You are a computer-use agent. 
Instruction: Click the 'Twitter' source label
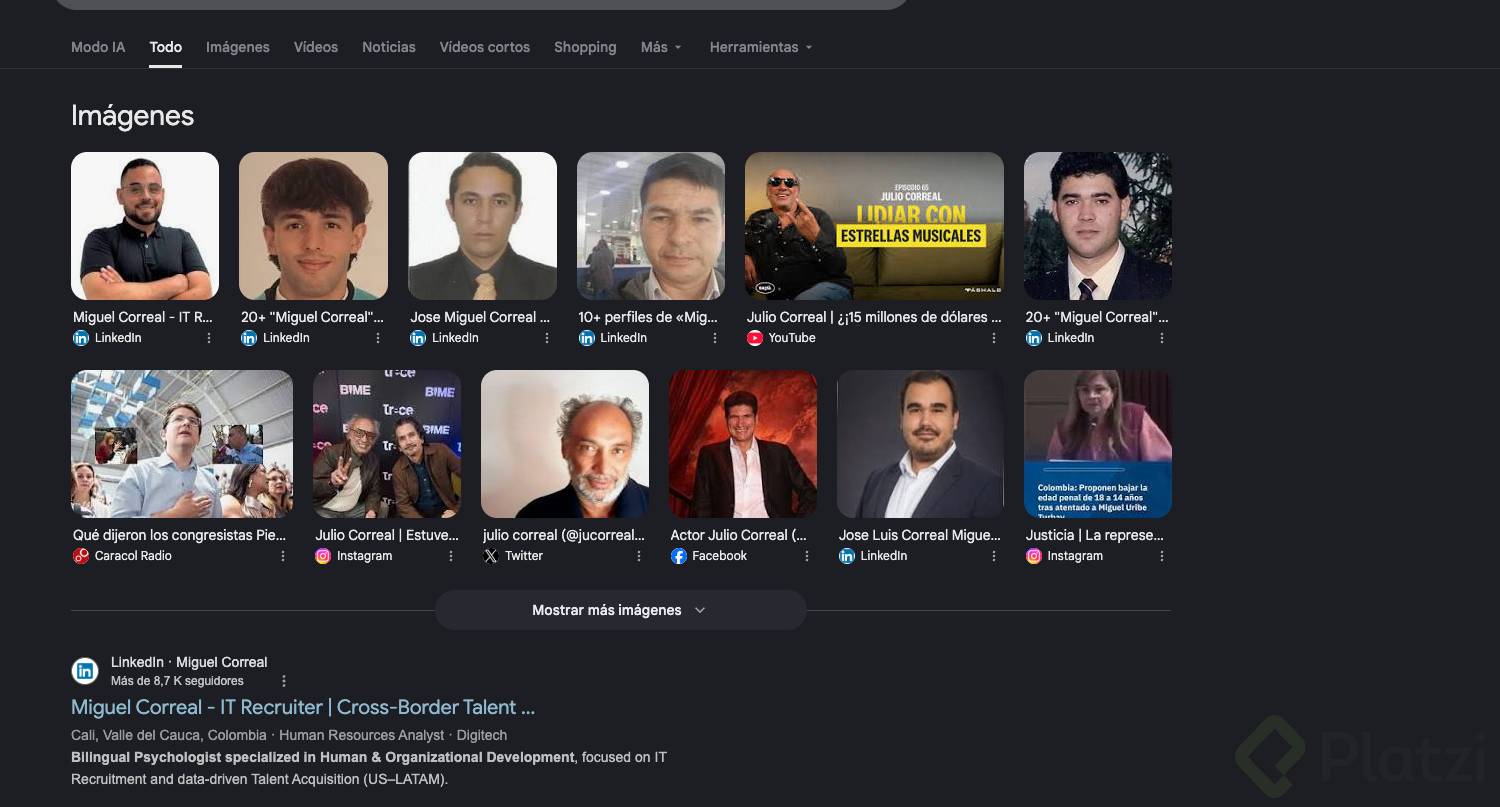[524, 556]
